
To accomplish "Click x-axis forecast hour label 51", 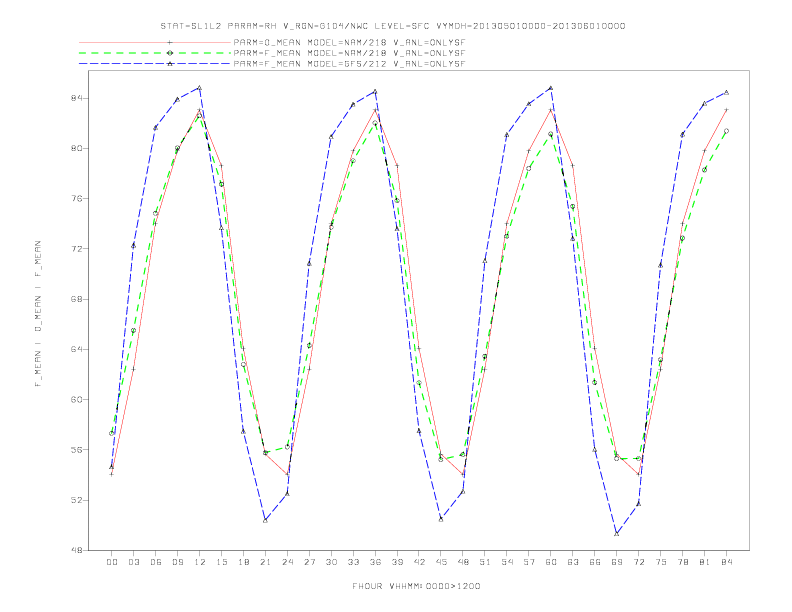I will pyautogui.click(x=485, y=562).
